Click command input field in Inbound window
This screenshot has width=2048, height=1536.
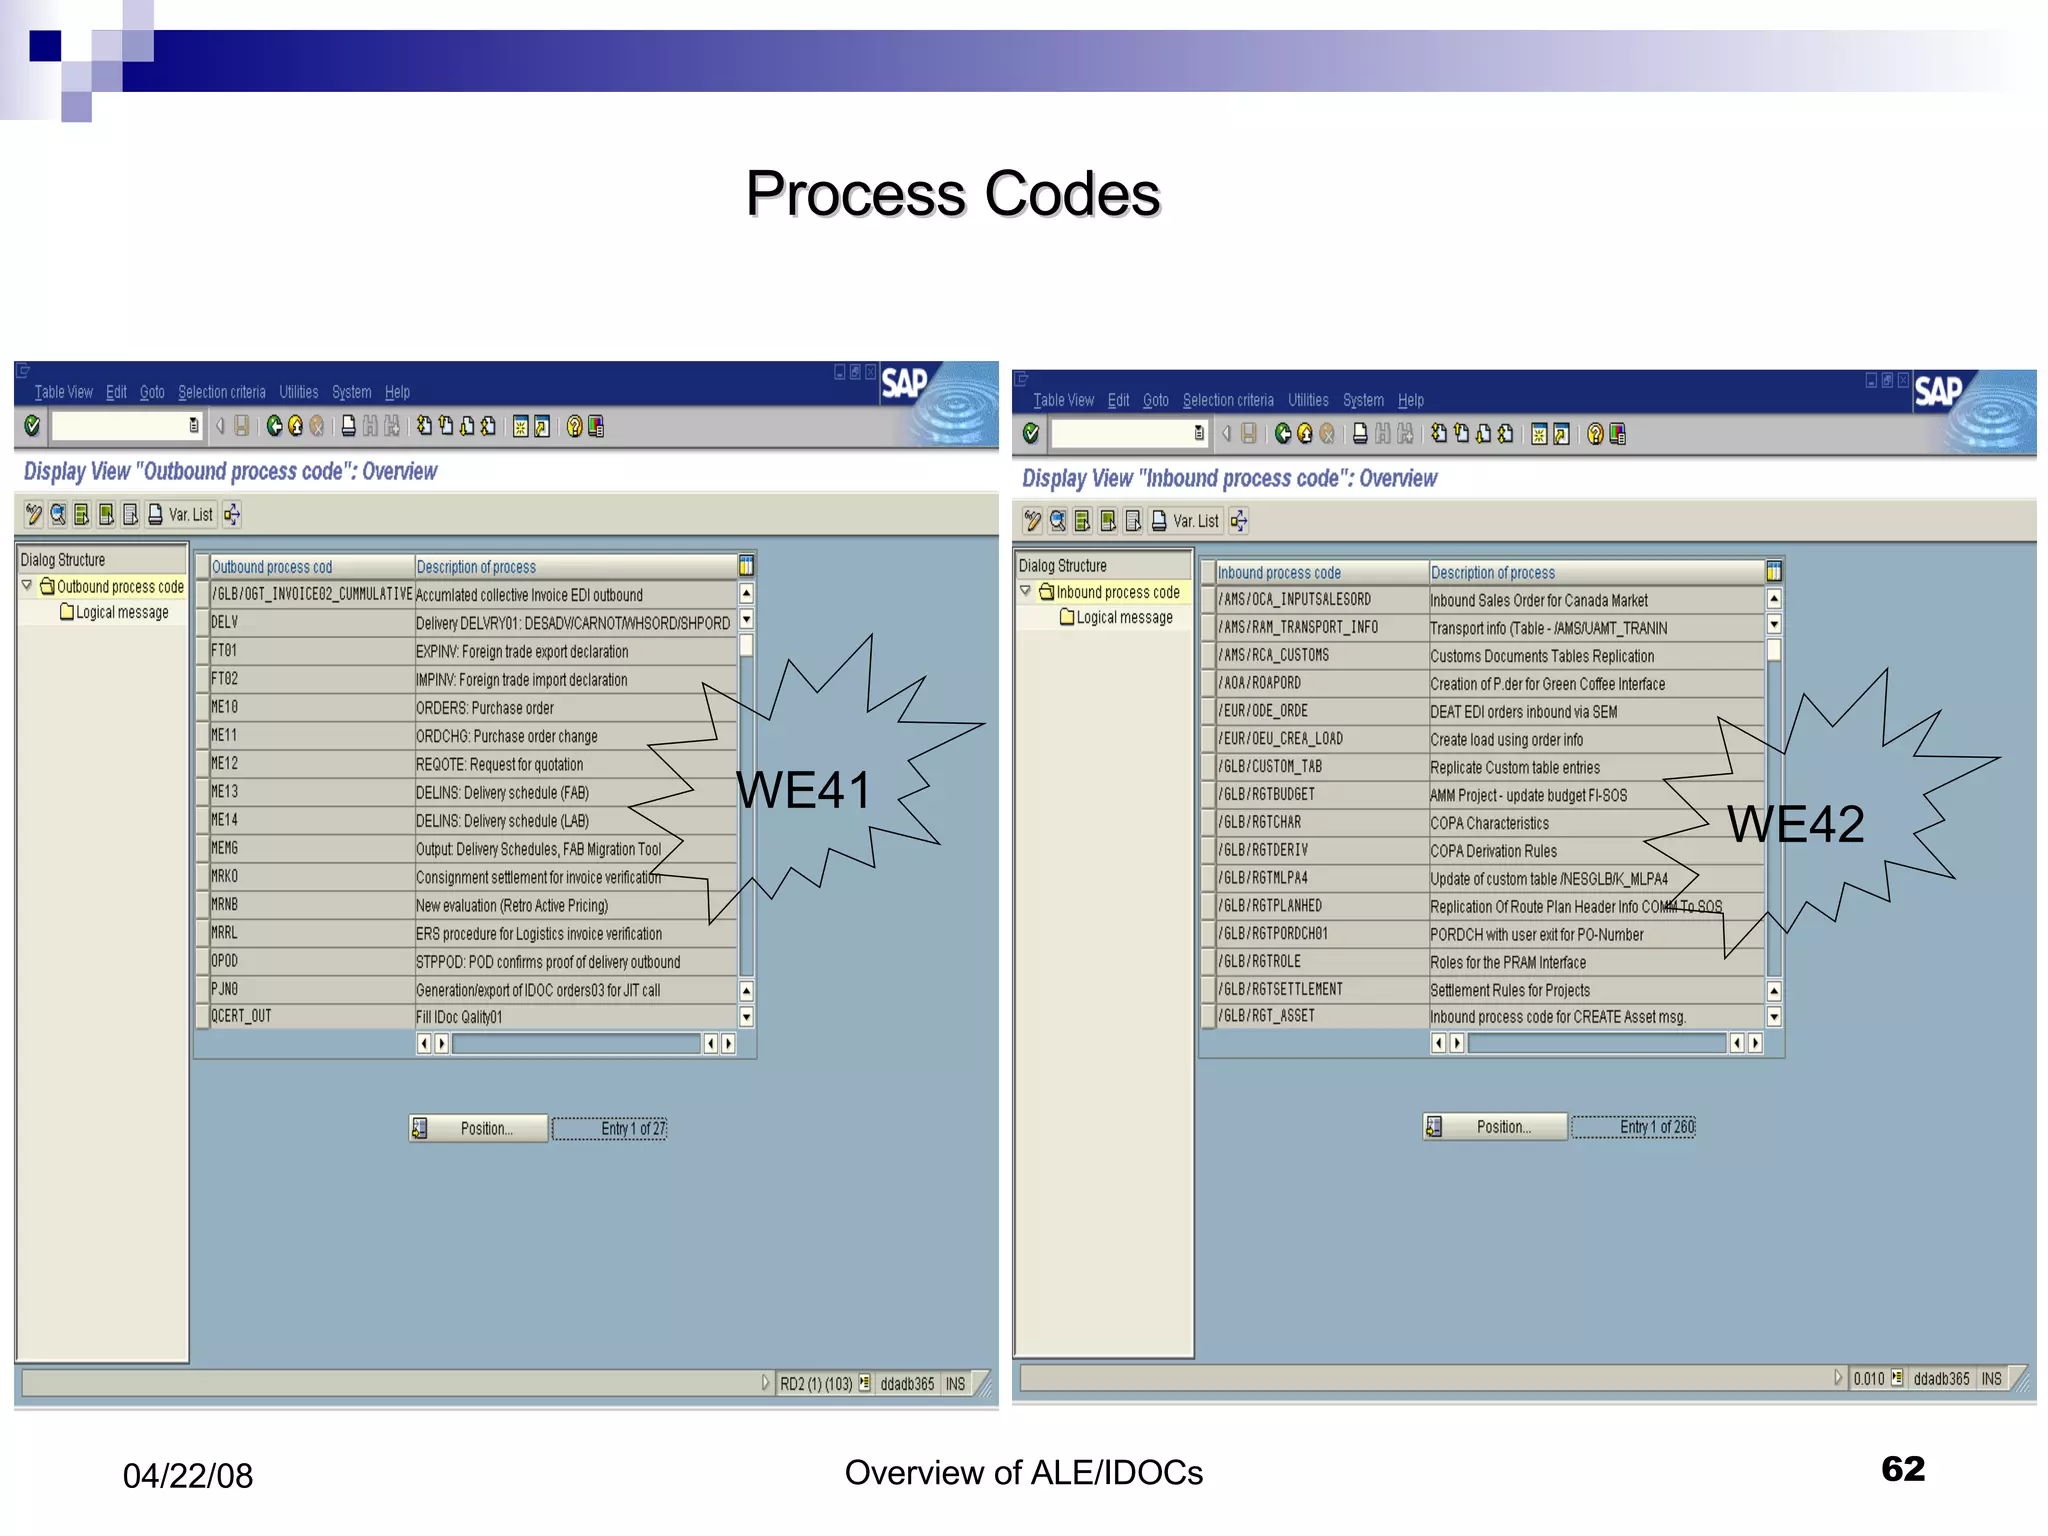coord(1122,433)
